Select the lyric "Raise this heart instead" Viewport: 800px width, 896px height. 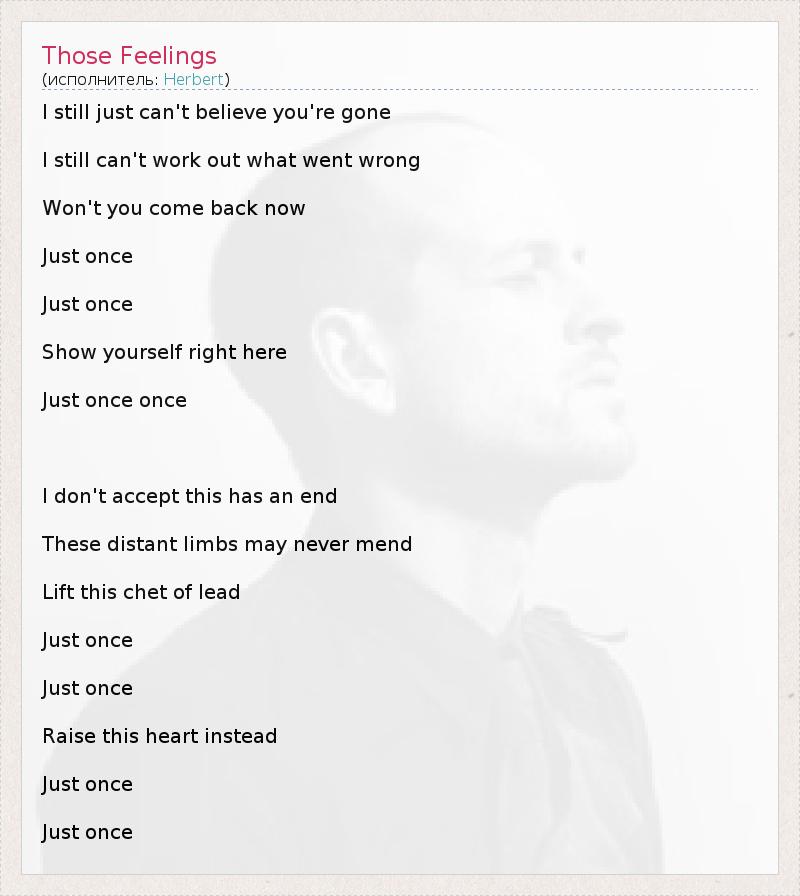click(x=159, y=736)
